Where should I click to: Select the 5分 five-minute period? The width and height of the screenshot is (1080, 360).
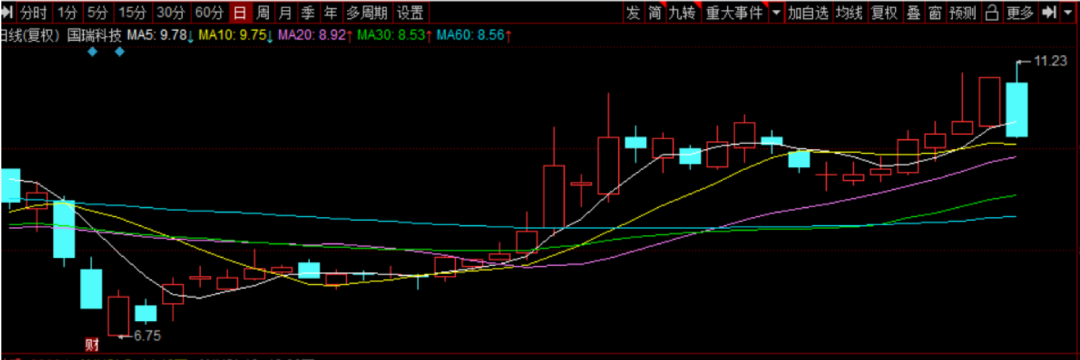(98, 12)
